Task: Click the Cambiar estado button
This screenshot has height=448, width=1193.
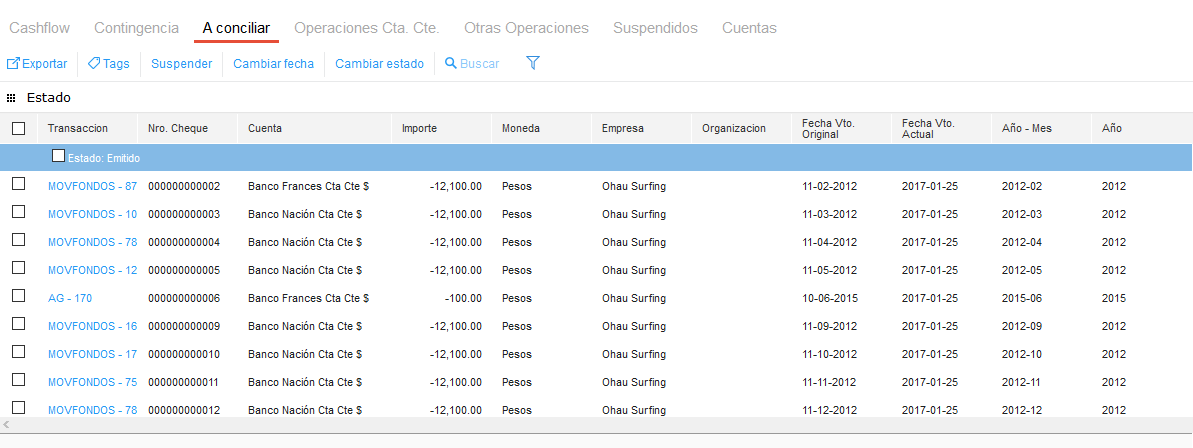Action: (379, 64)
